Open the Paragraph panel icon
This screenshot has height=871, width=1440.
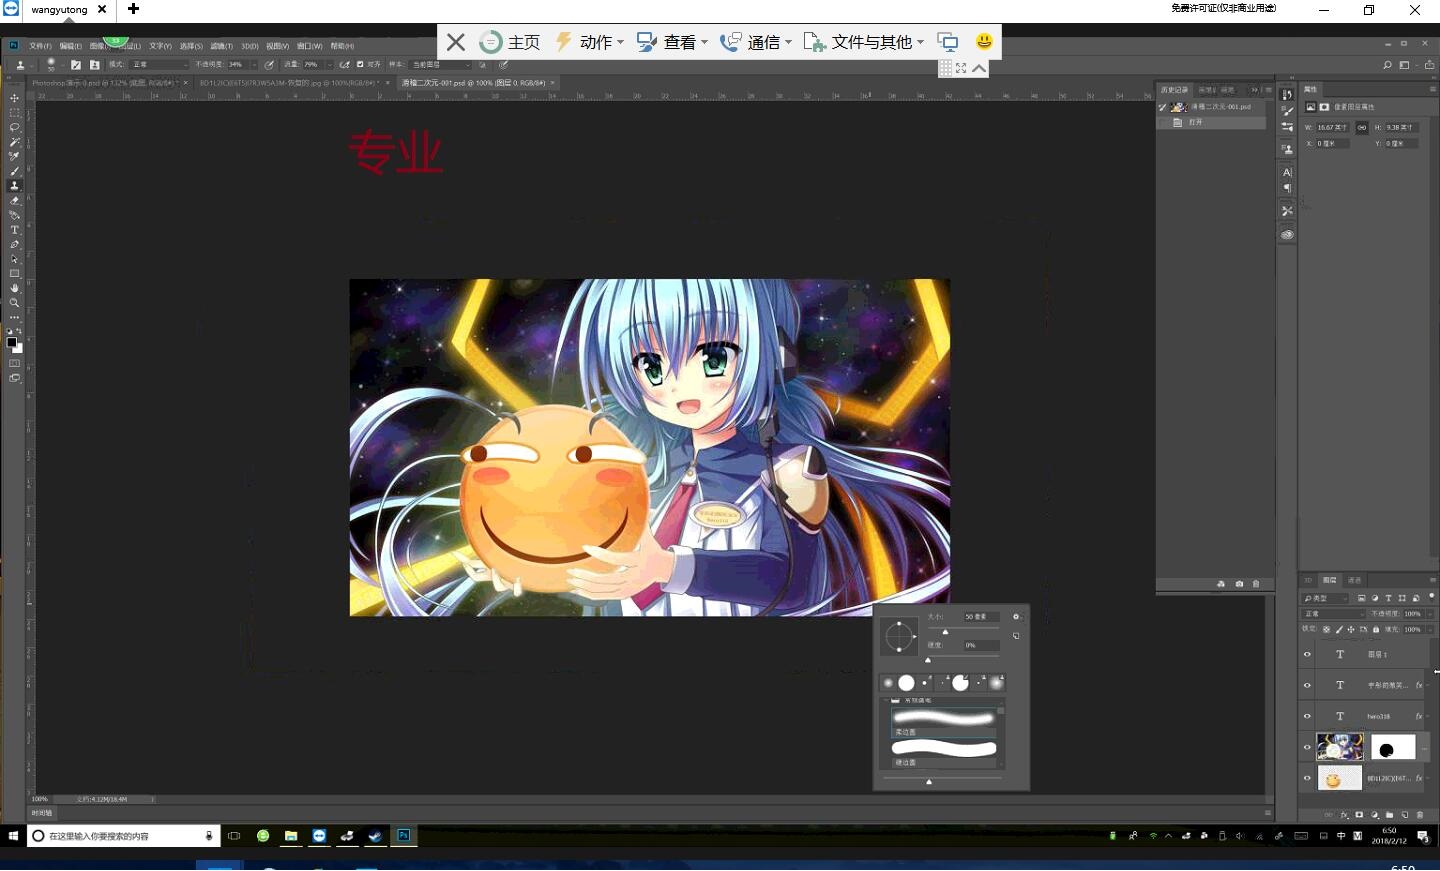tap(1287, 188)
